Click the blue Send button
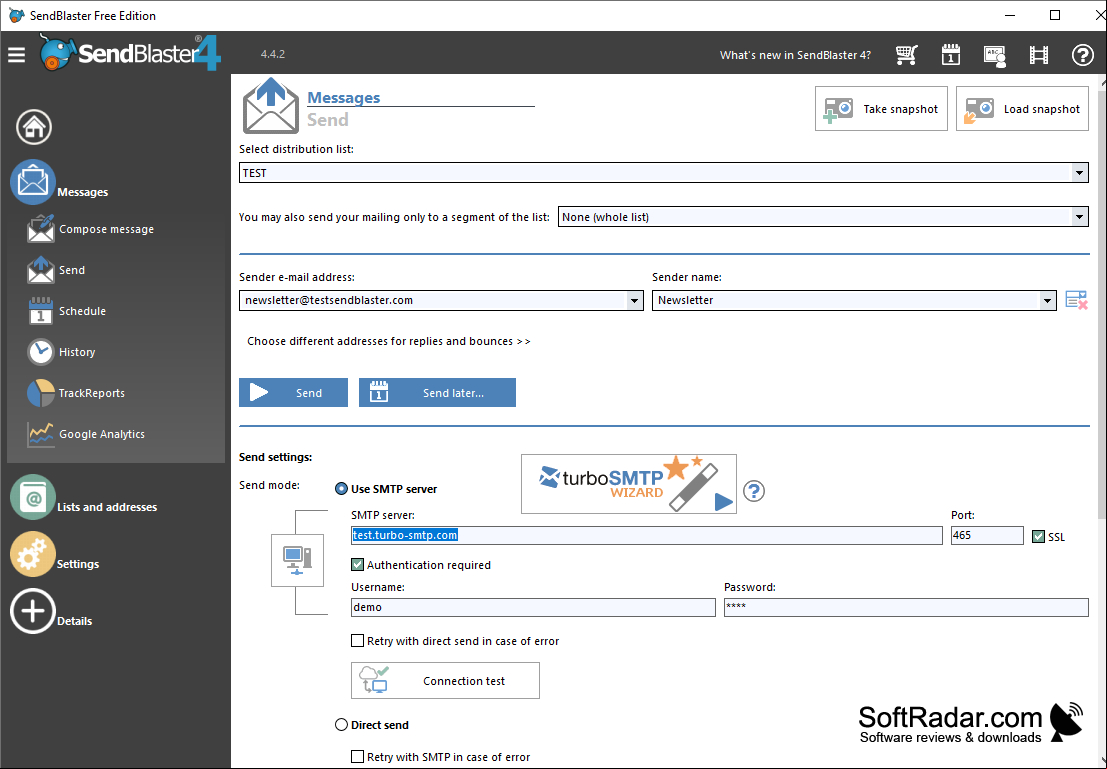Viewport: 1107px width, 769px height. click(x=293, y=393)
